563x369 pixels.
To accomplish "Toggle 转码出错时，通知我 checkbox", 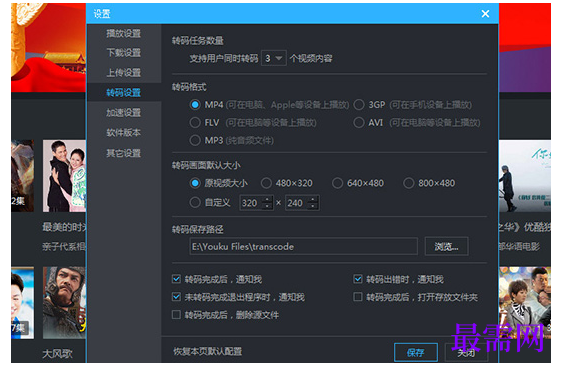I will click(x=358, y=279).
